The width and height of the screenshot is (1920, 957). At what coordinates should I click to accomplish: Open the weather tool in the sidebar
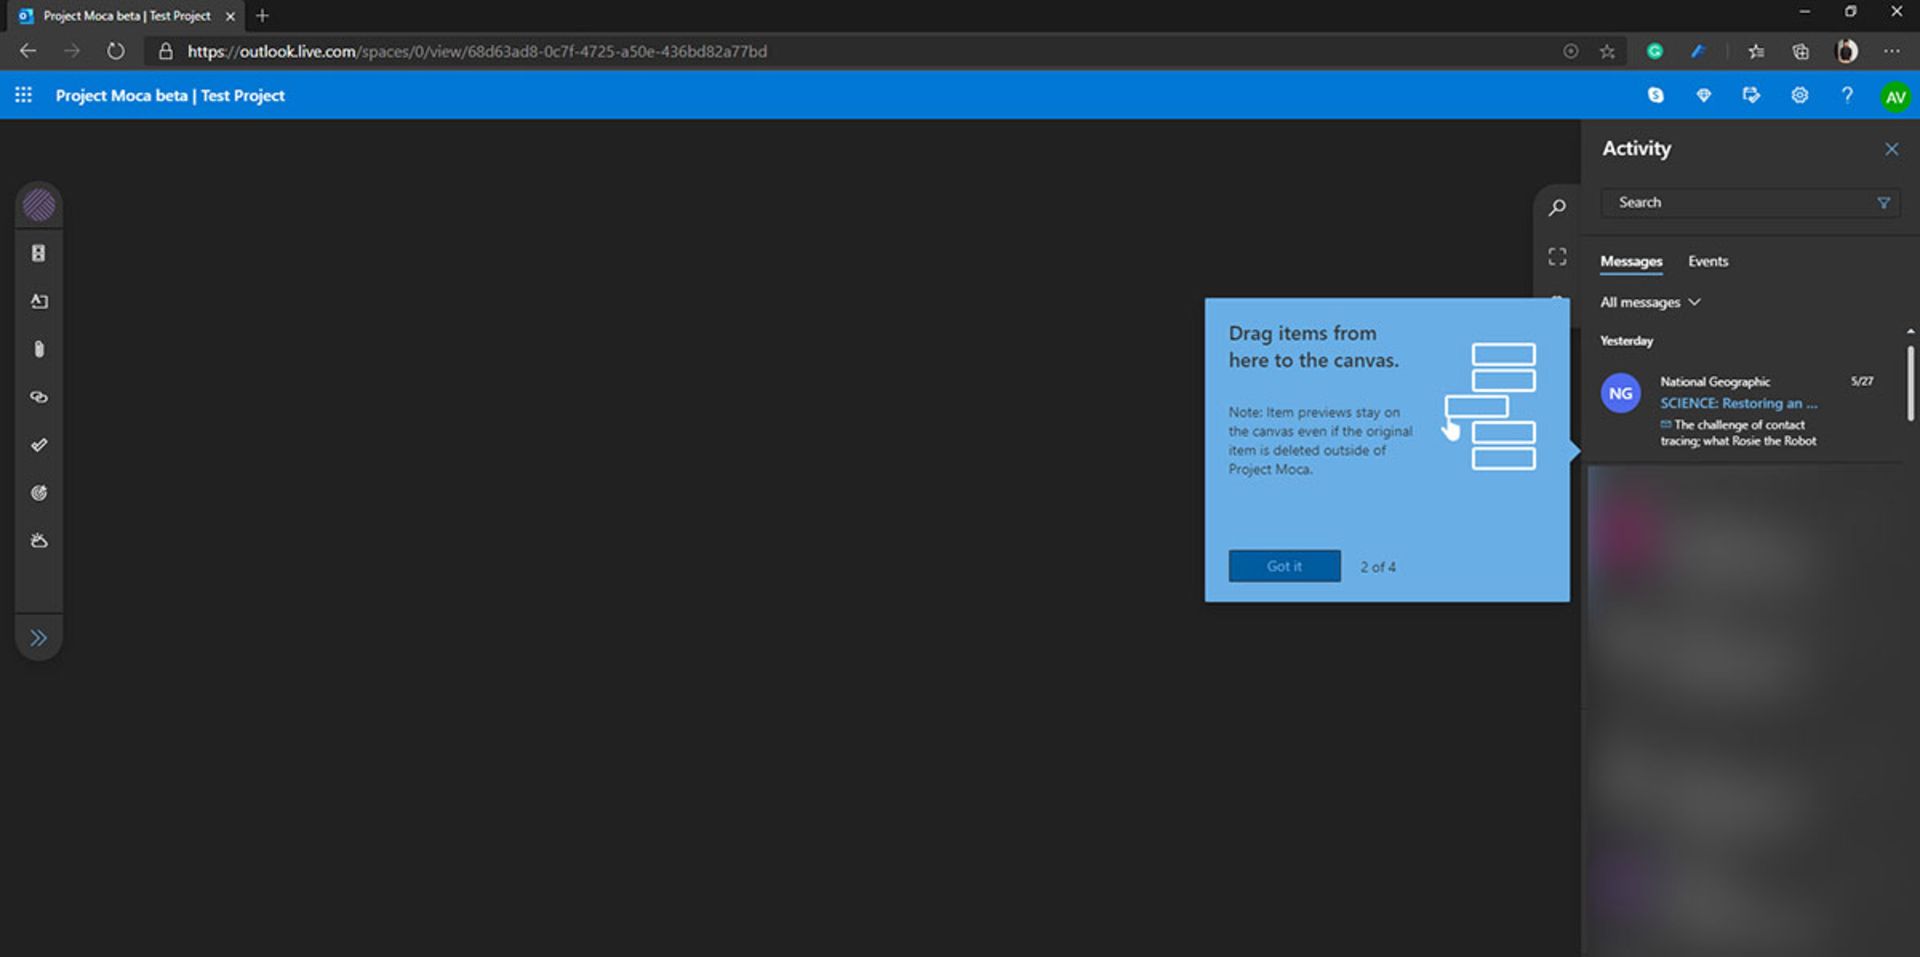[38, 540]
